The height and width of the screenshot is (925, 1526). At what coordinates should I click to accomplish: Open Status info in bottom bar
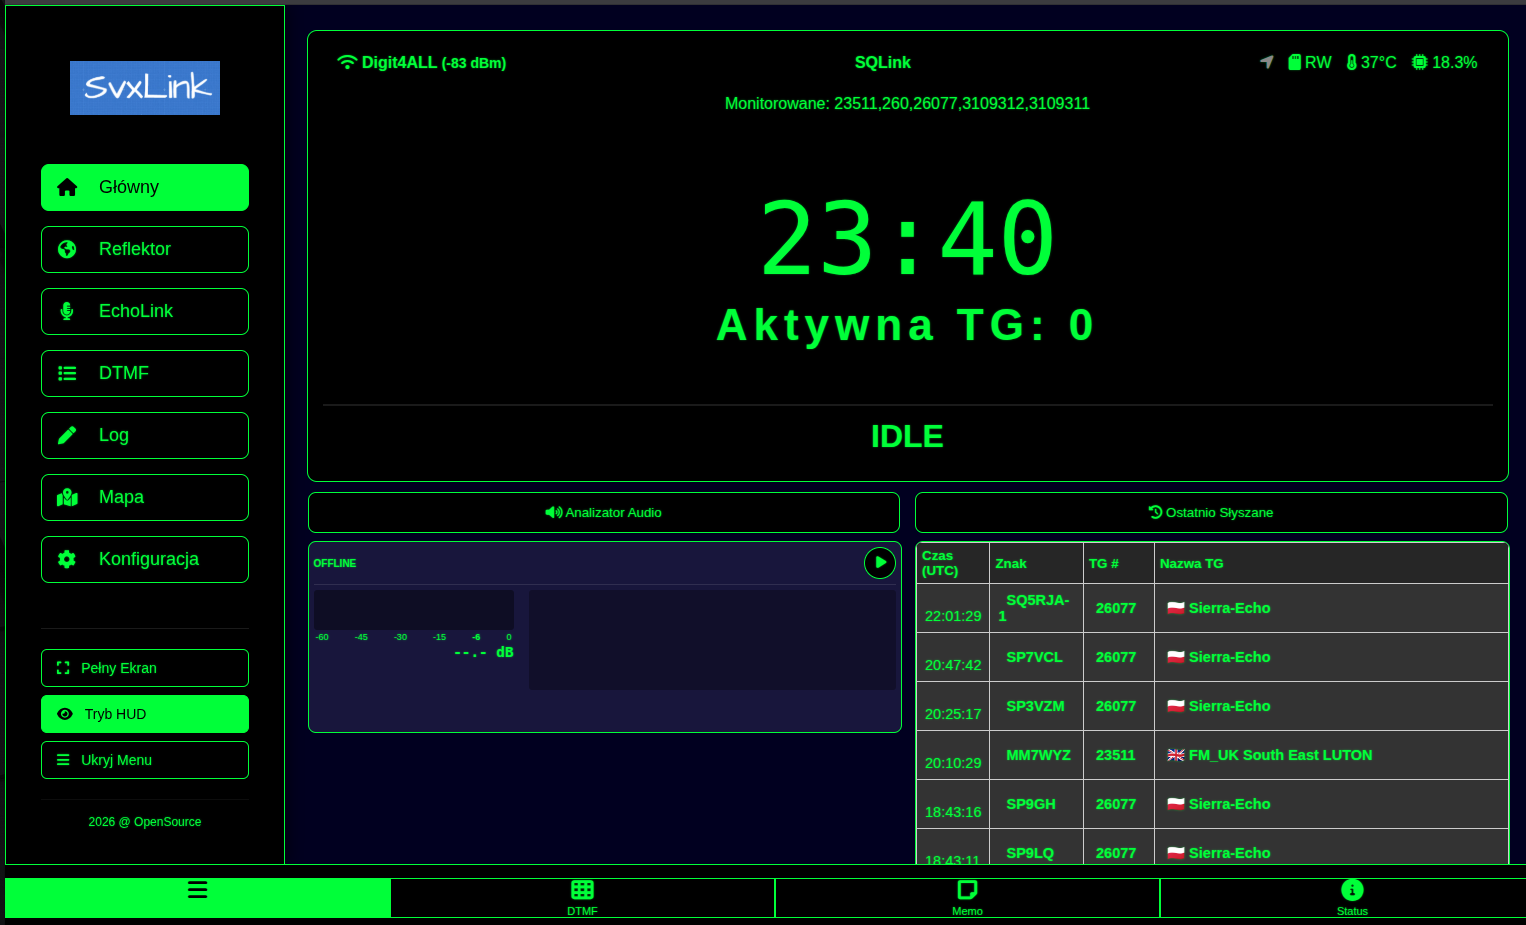pyautogui.click(x=1352, y=896)
